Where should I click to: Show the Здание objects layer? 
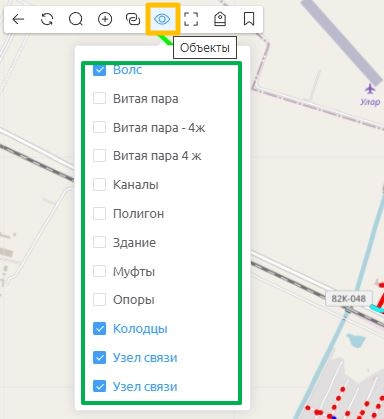99,242
